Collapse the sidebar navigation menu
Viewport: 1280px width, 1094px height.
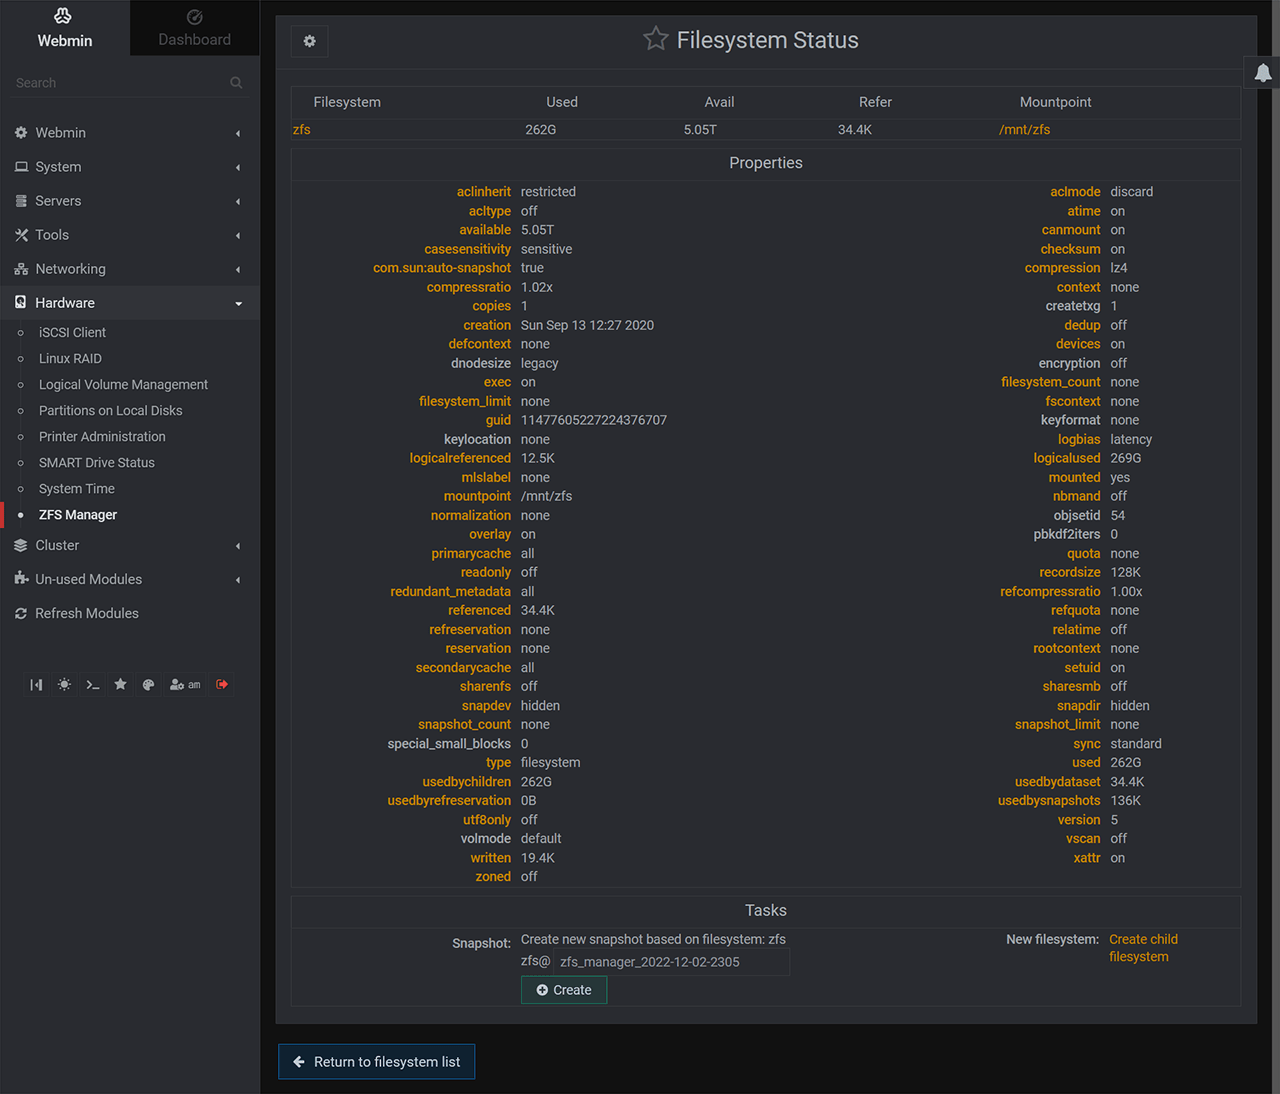click(36, 685)
